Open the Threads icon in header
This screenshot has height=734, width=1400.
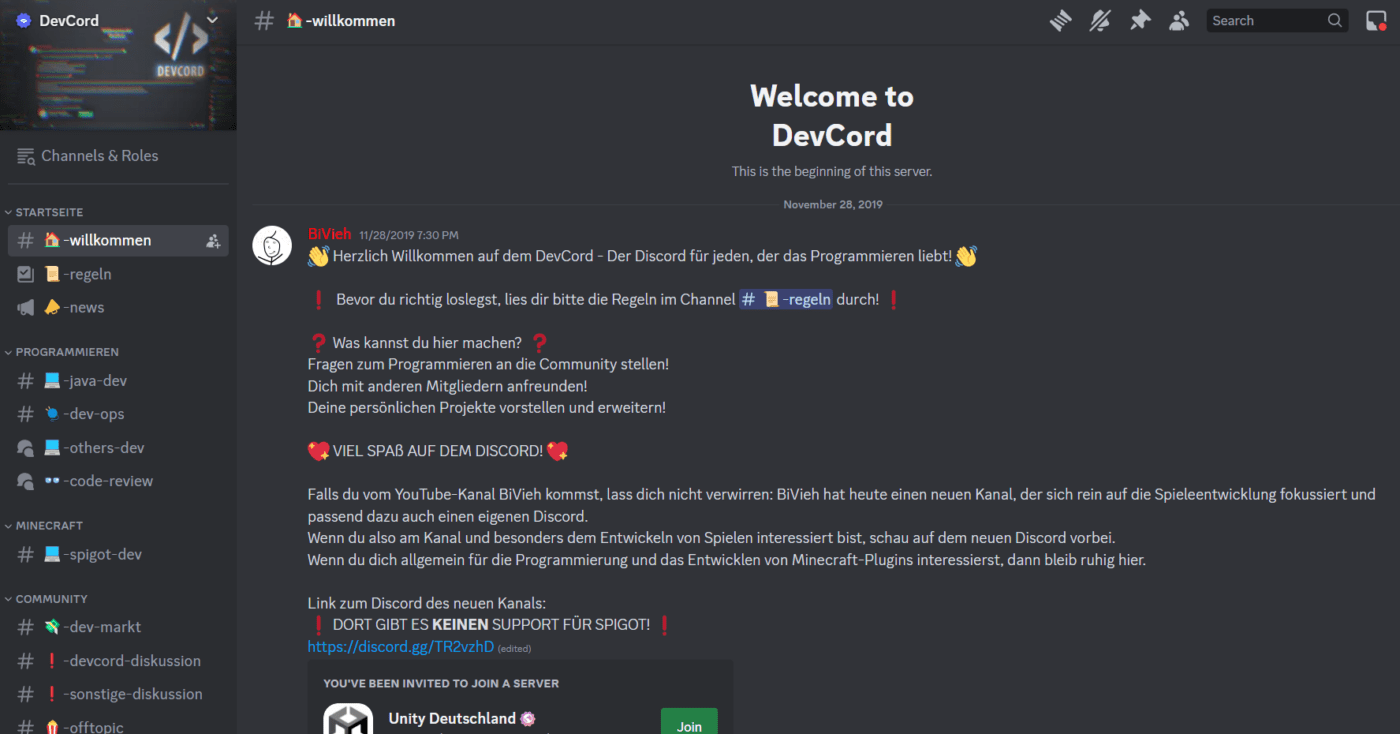click(x=1061, y=20)
